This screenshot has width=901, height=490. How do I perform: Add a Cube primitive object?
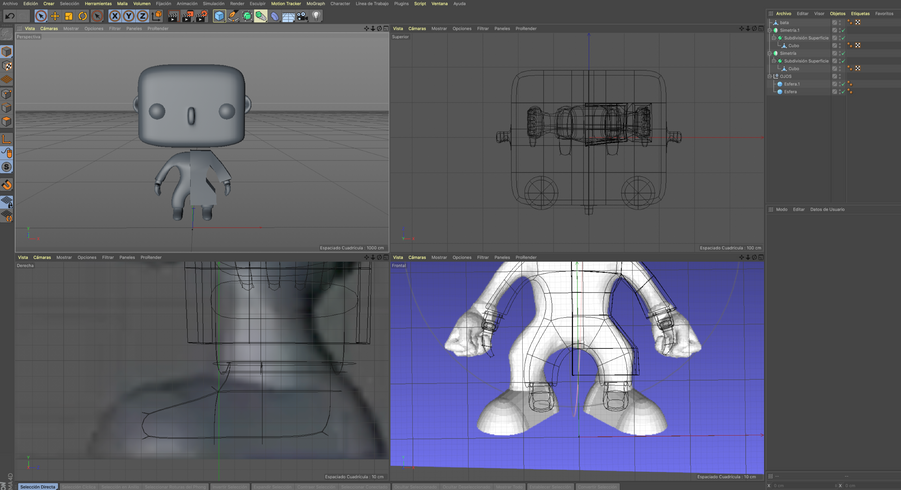pyautogui.click(x=219, y=16)
